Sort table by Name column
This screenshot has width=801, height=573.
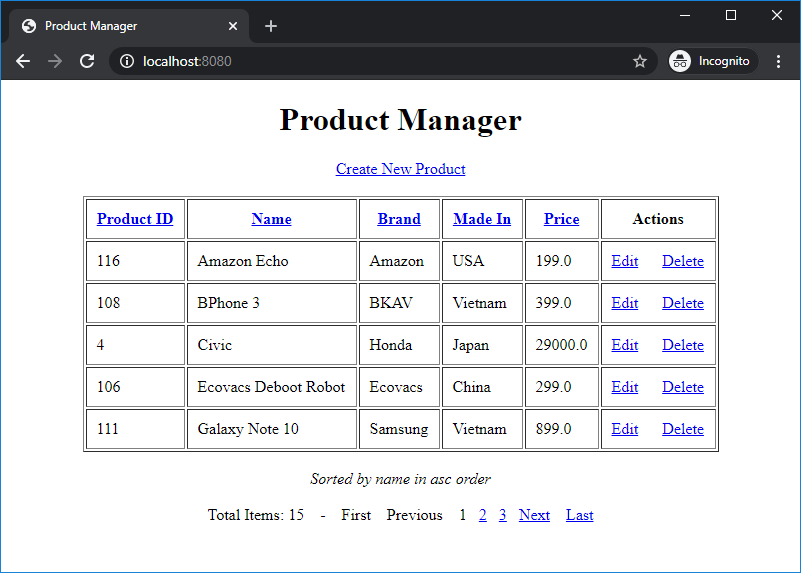tap(271, 219)
